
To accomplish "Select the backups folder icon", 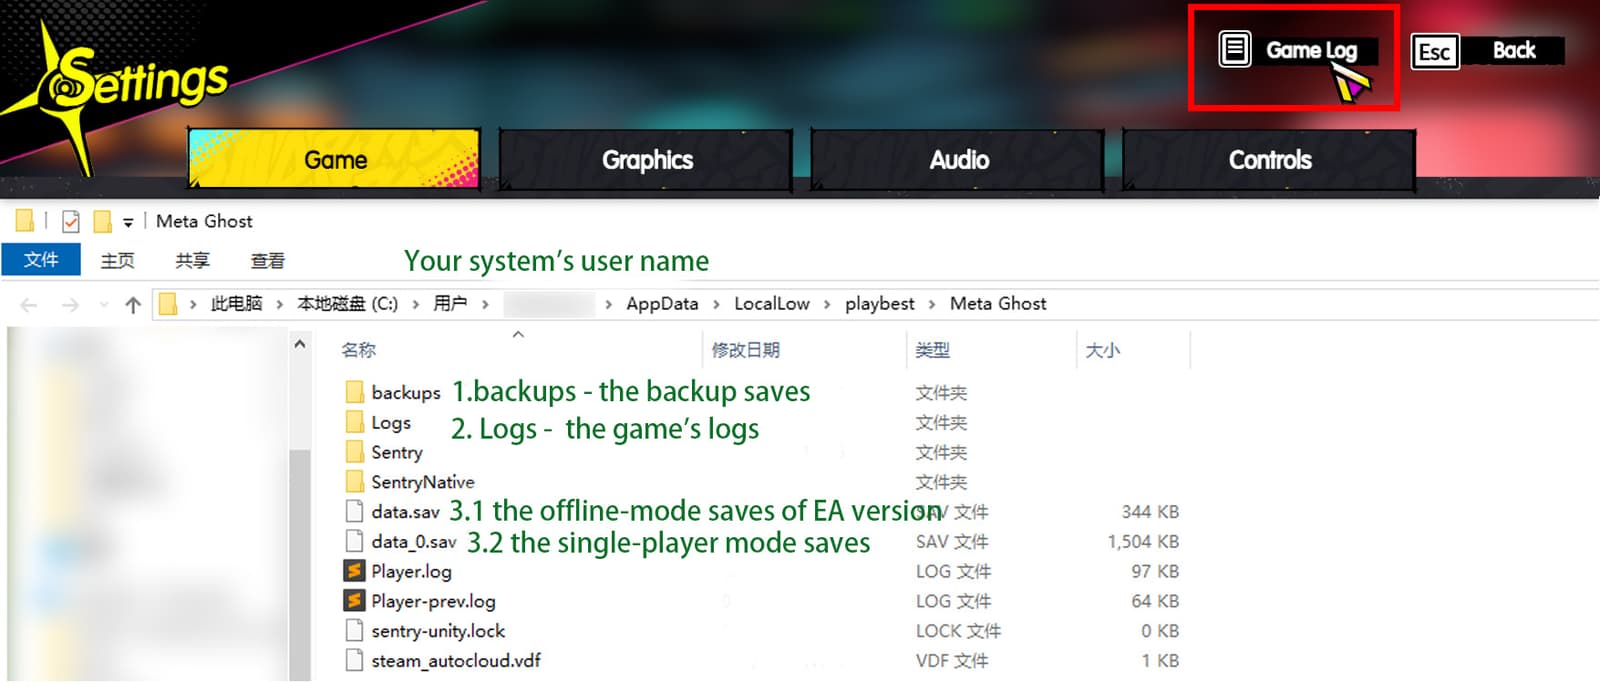I will (x=354, y=392).
